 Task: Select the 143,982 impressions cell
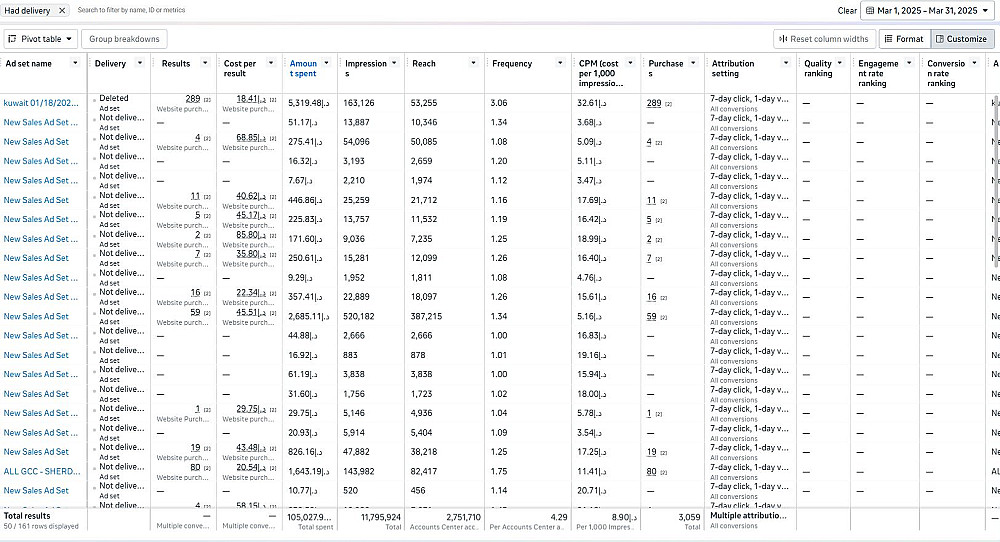click(359, 471)
